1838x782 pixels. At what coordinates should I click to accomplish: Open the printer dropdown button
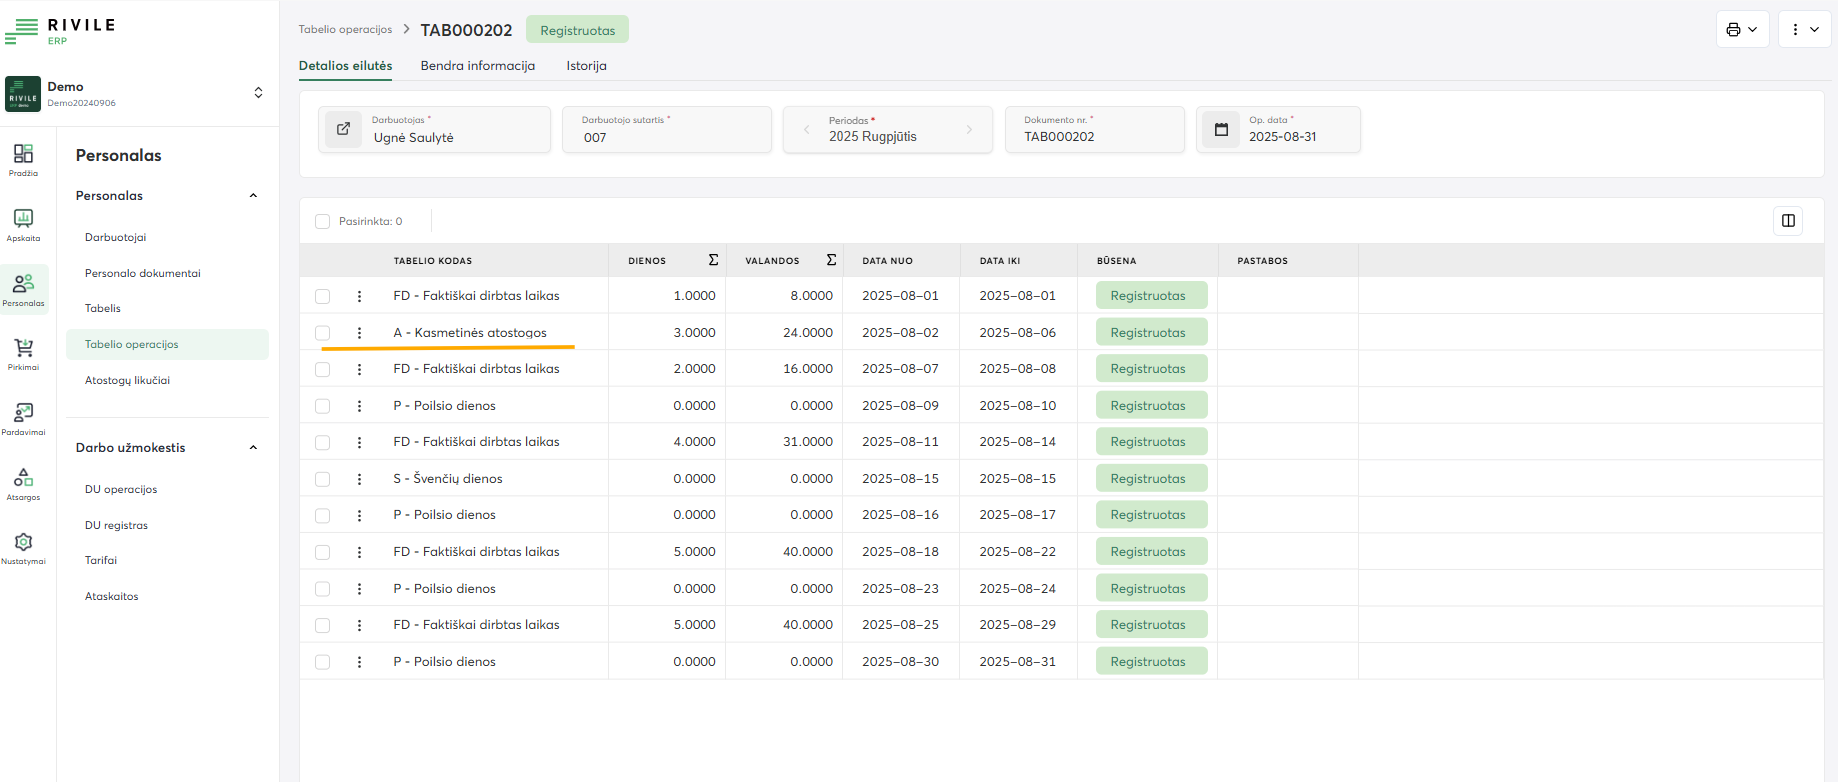tap(1742, 30)
